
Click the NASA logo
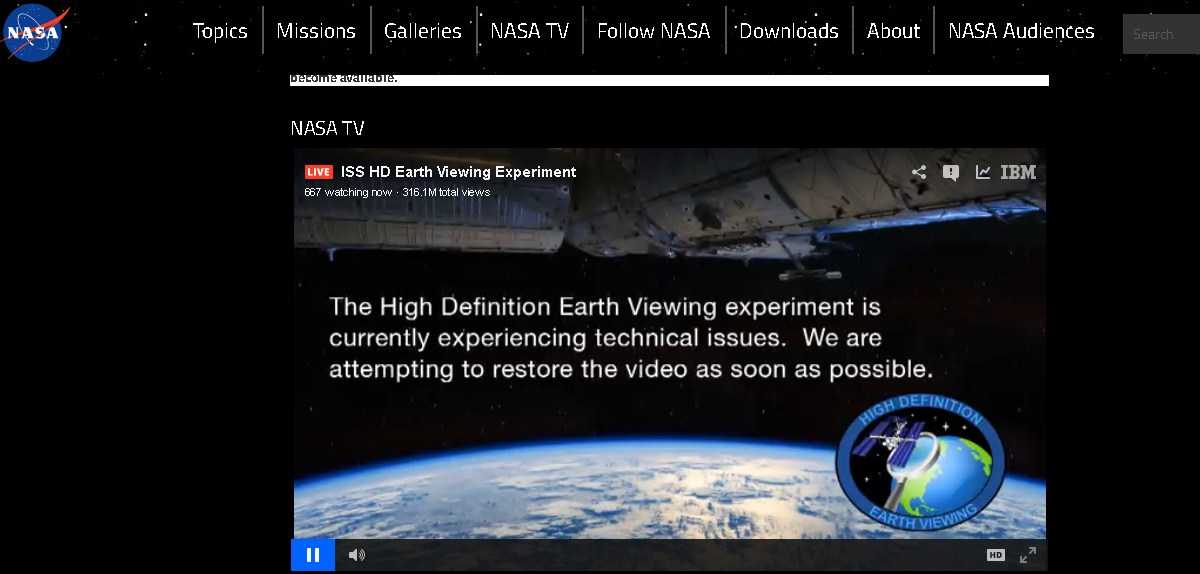36,32
